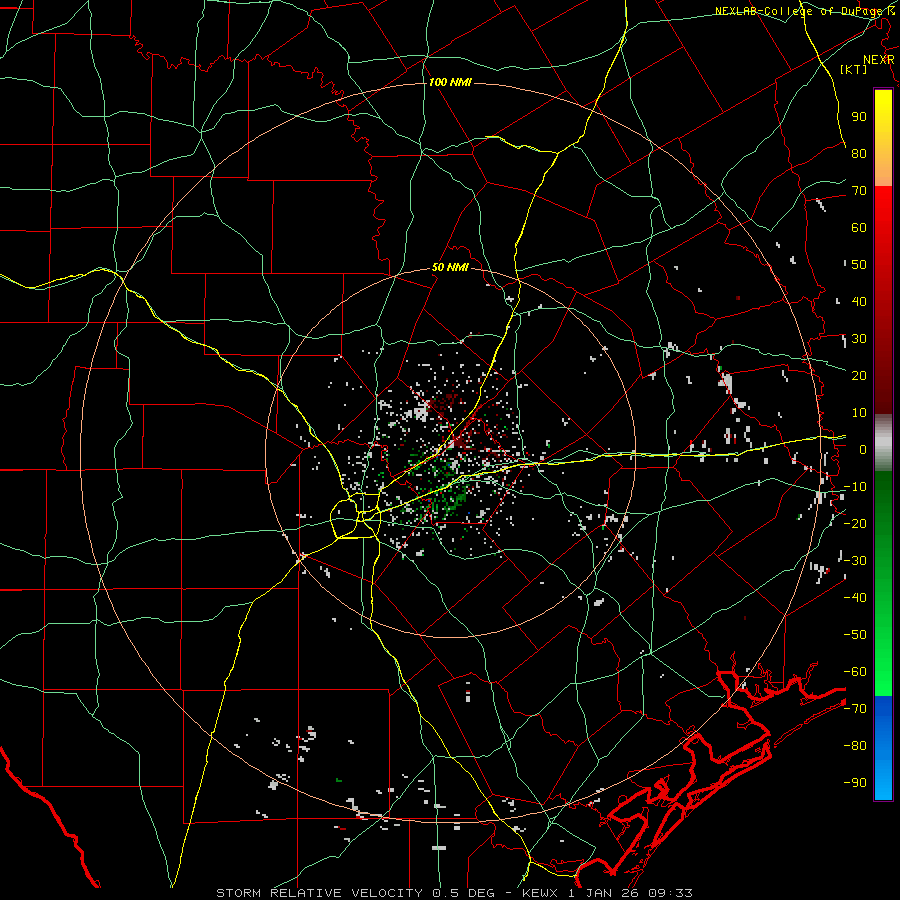The width and height of the screenshot is (900, 900).
Task: Click the STORM RELATIVE VELOCITY caption text
Action: [319, 893]
